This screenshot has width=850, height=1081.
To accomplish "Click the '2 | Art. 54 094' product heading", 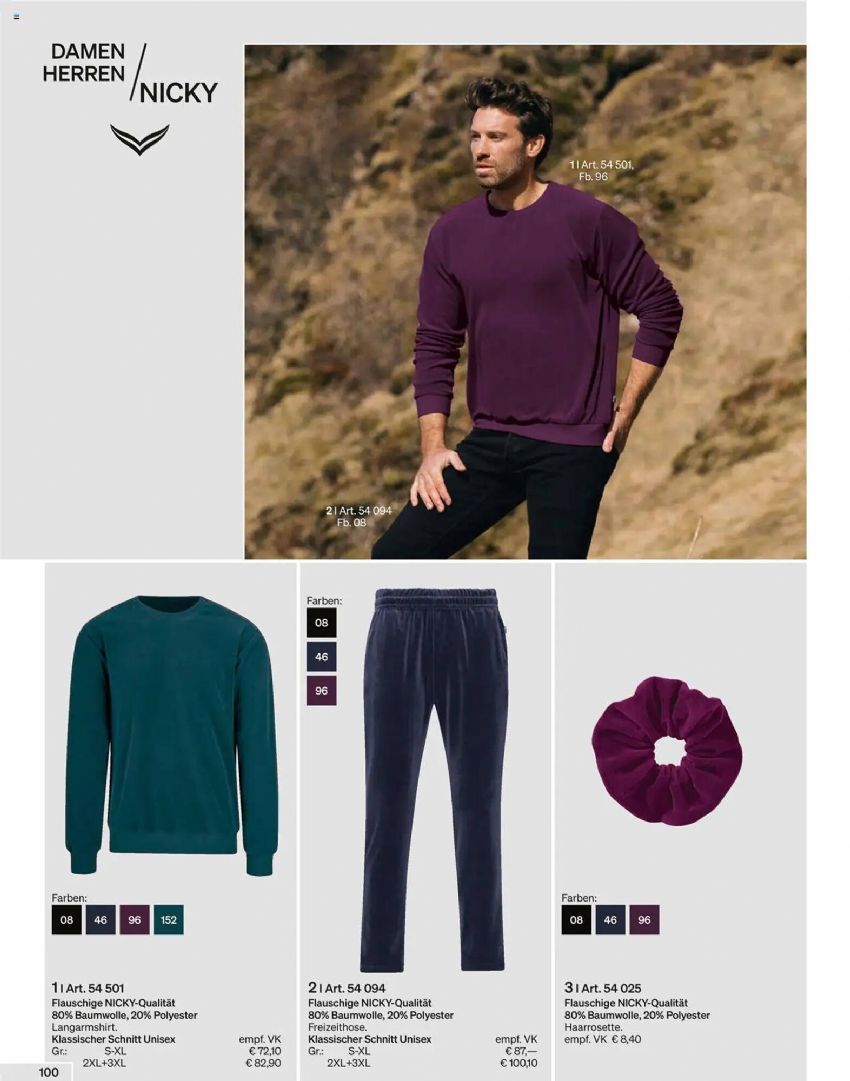I will pyautogui.click(x=347, y=988).
